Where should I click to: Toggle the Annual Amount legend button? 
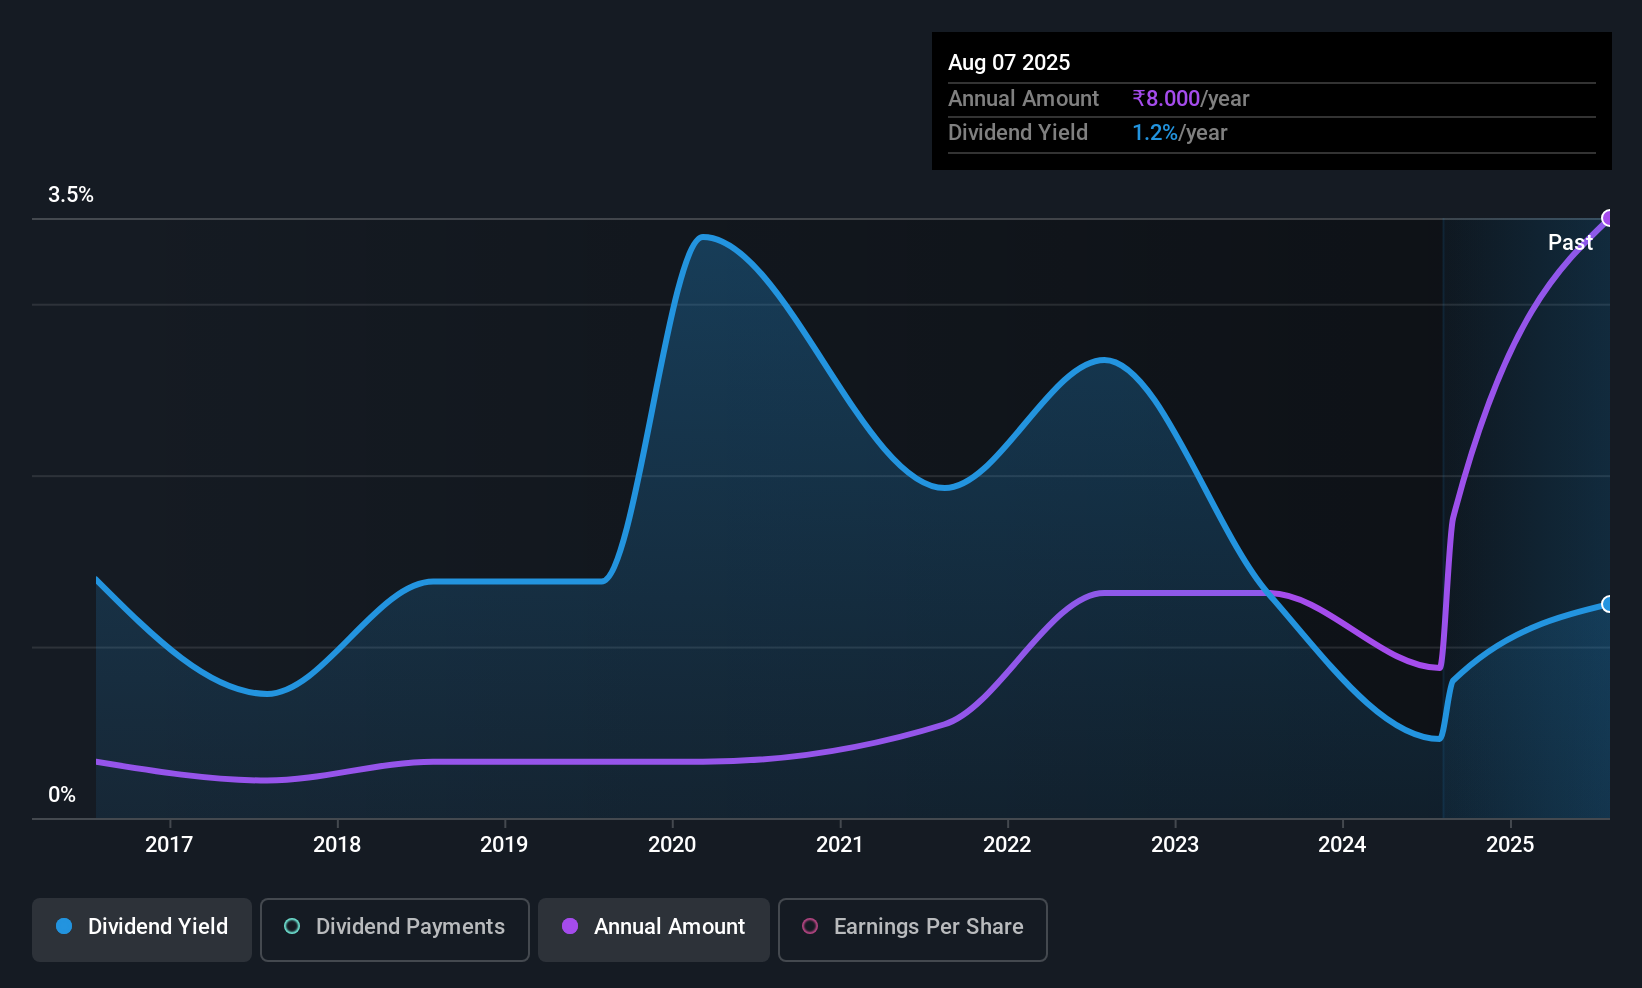[x=654, y=929]
